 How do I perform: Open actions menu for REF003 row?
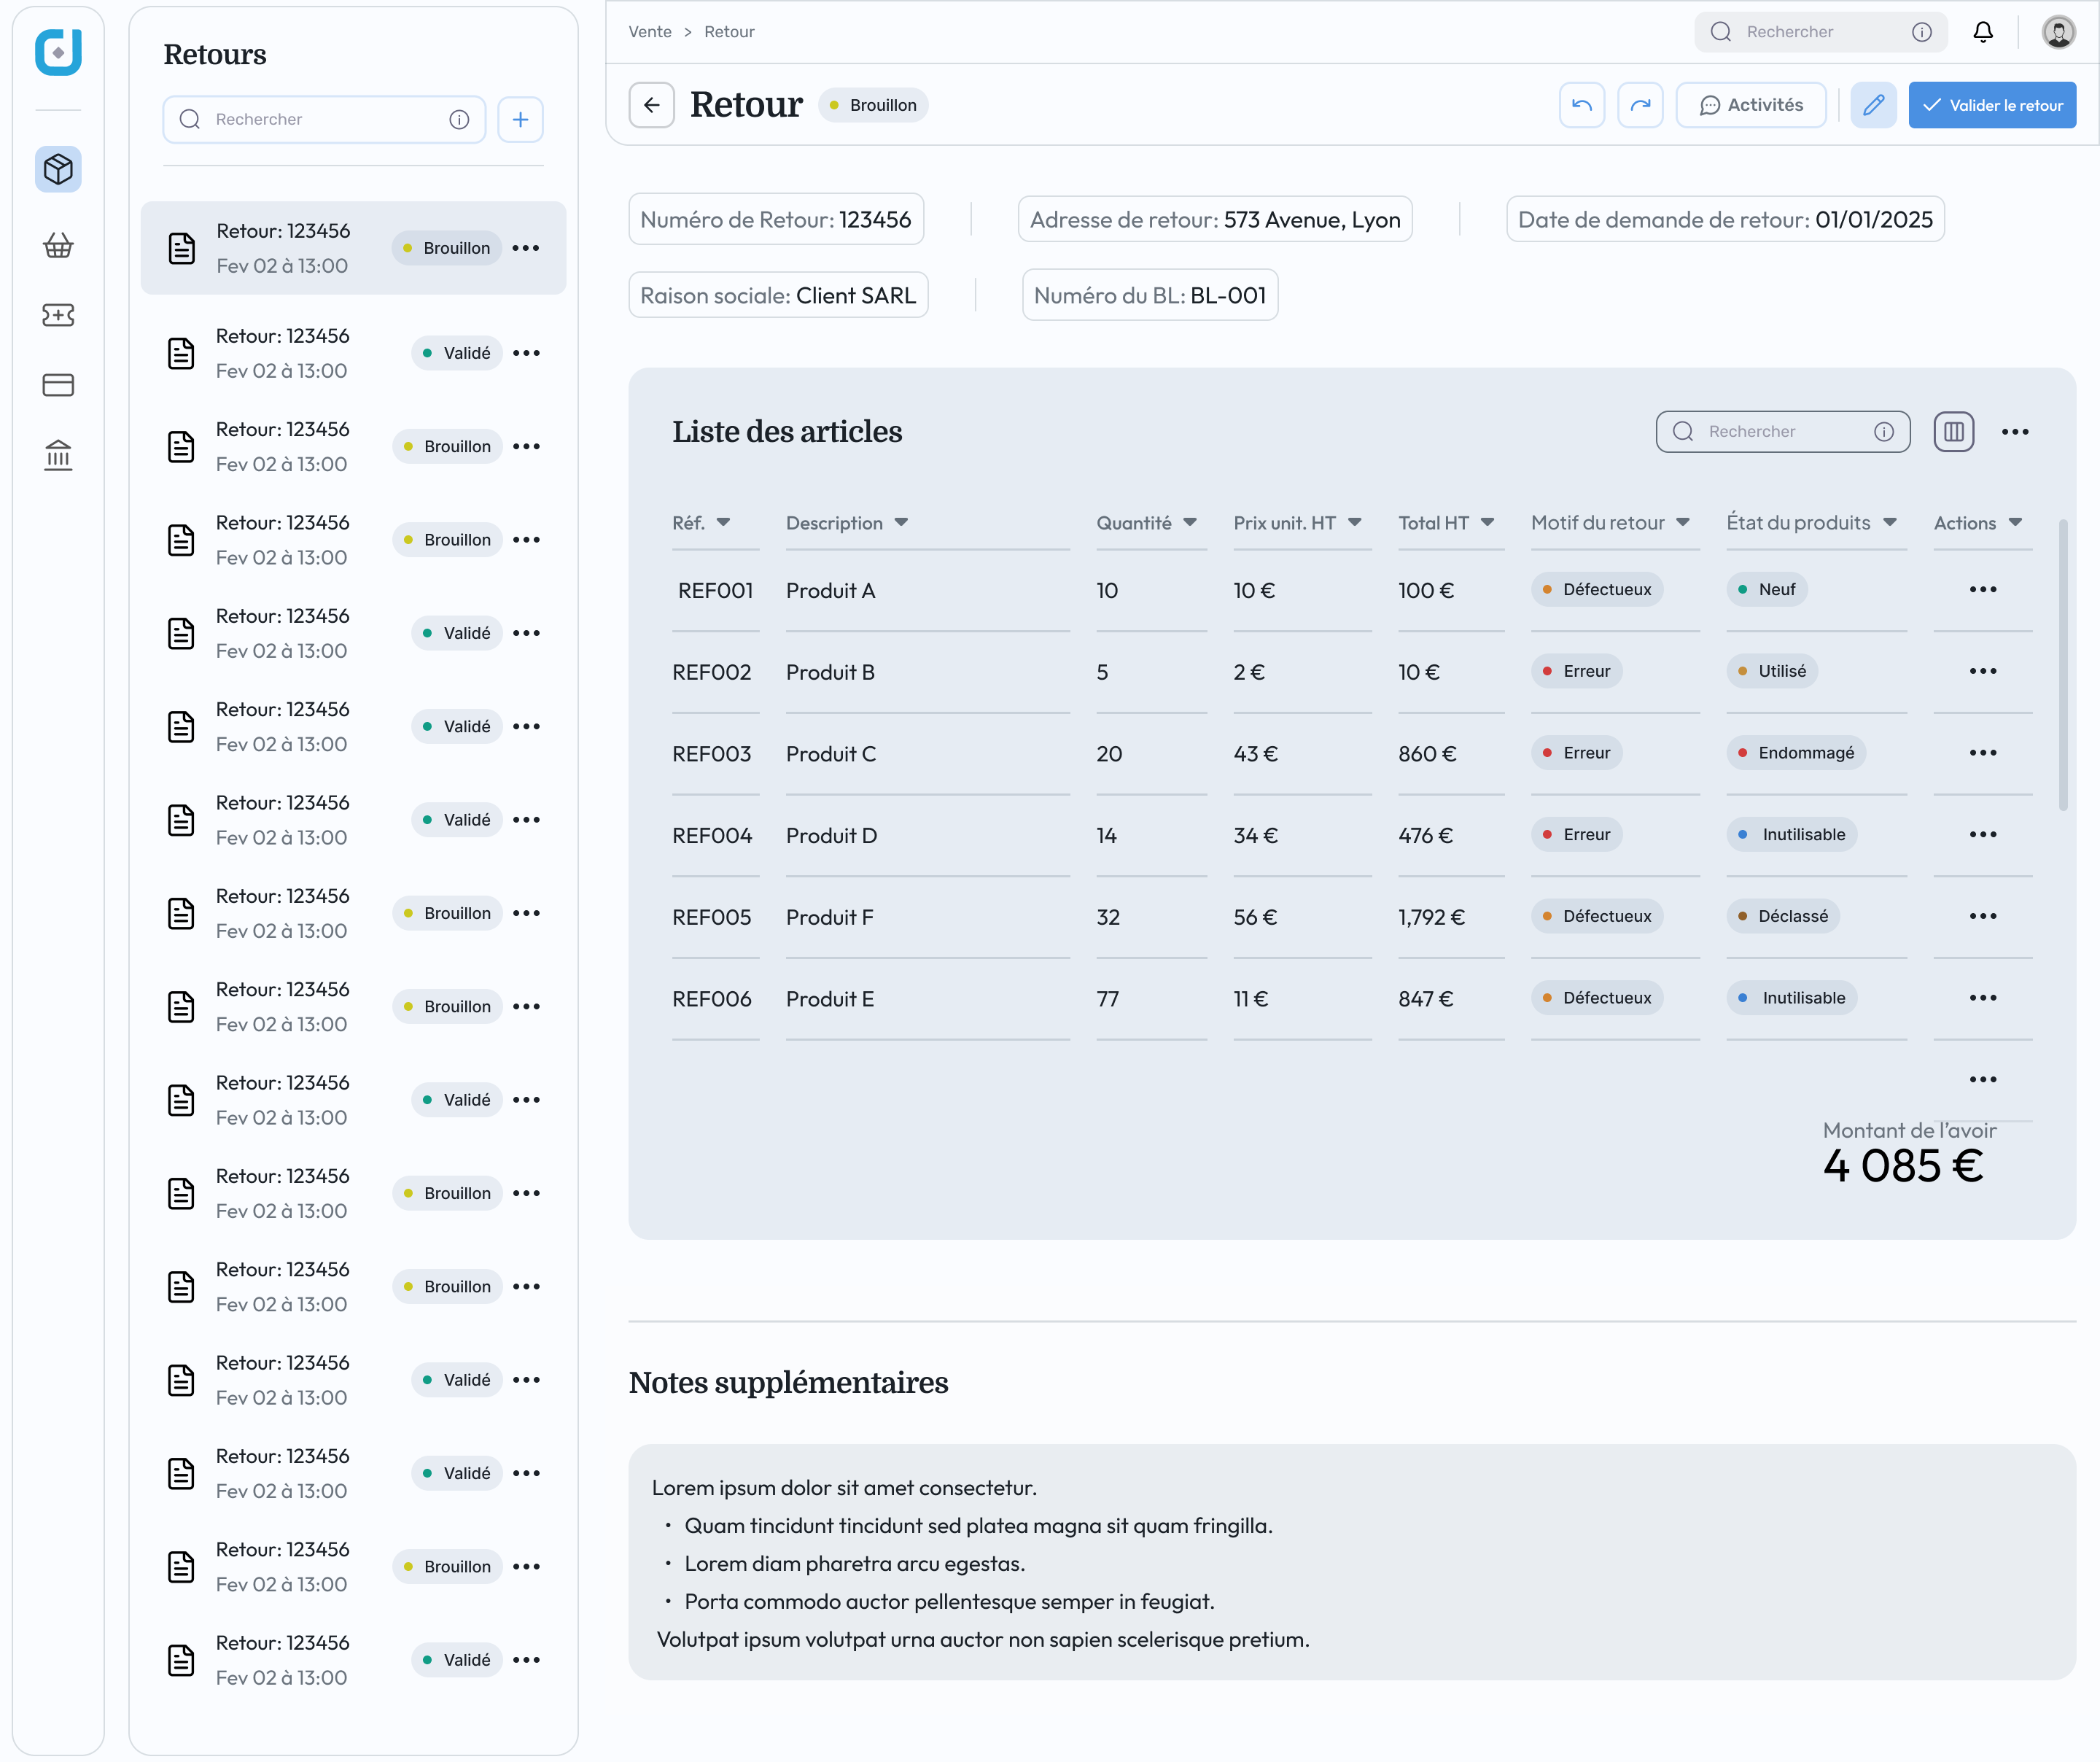1982,752
